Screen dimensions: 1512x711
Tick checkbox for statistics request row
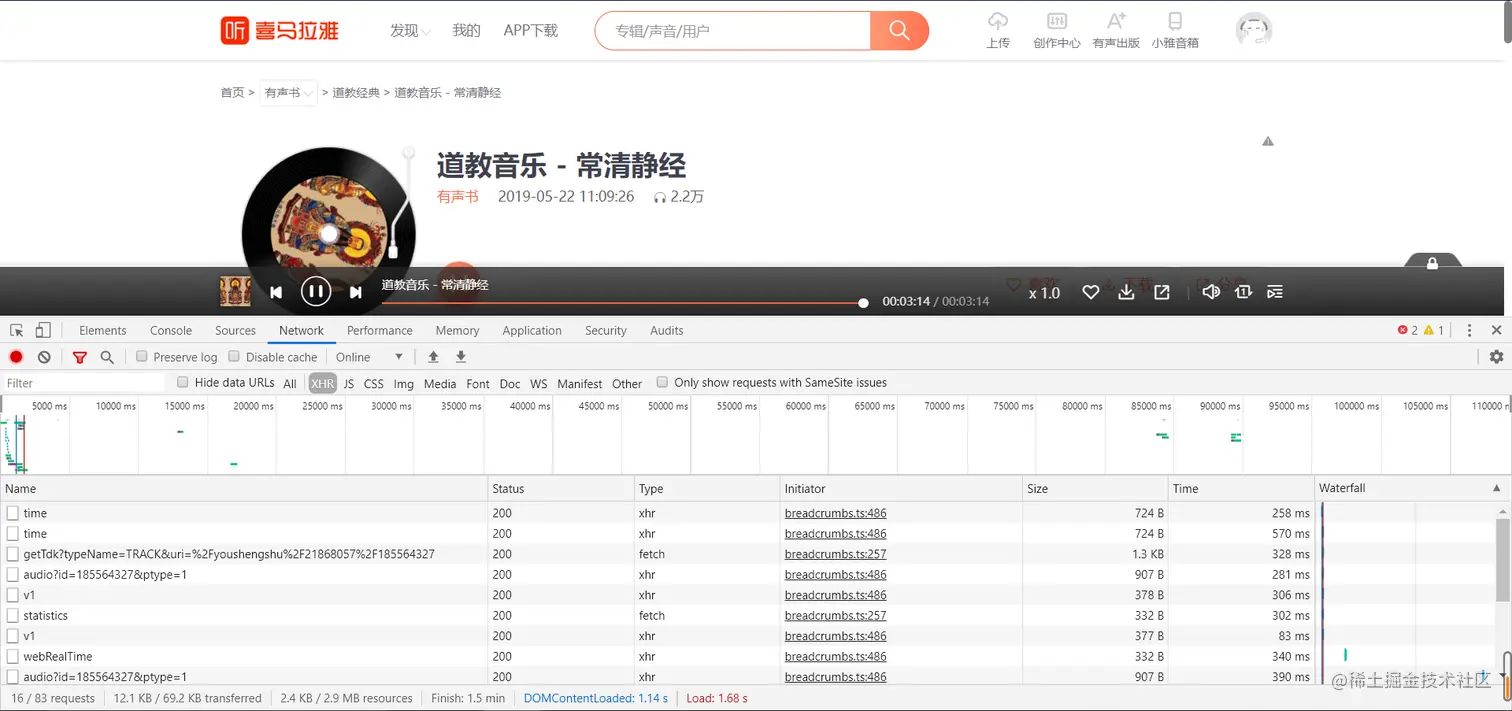(13, 616)
